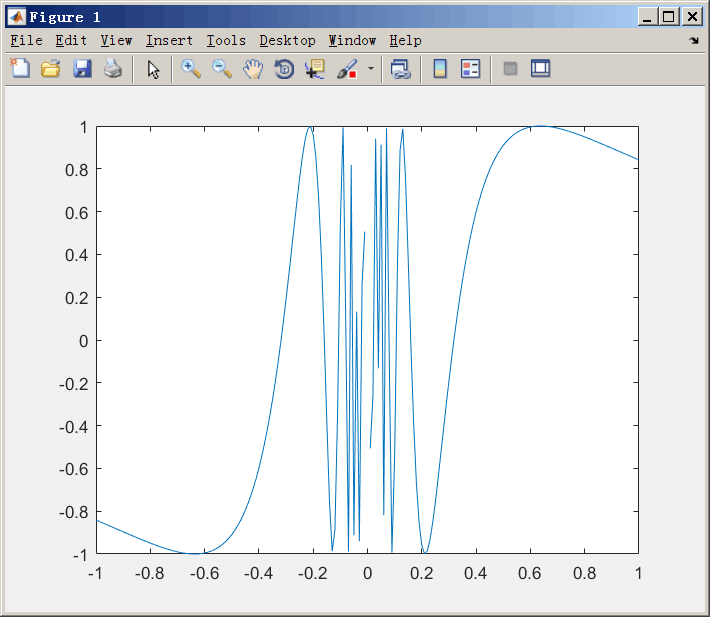Click the MATLAB logo in the title bar
Screen dimensions: 710x617
(17, 17)
